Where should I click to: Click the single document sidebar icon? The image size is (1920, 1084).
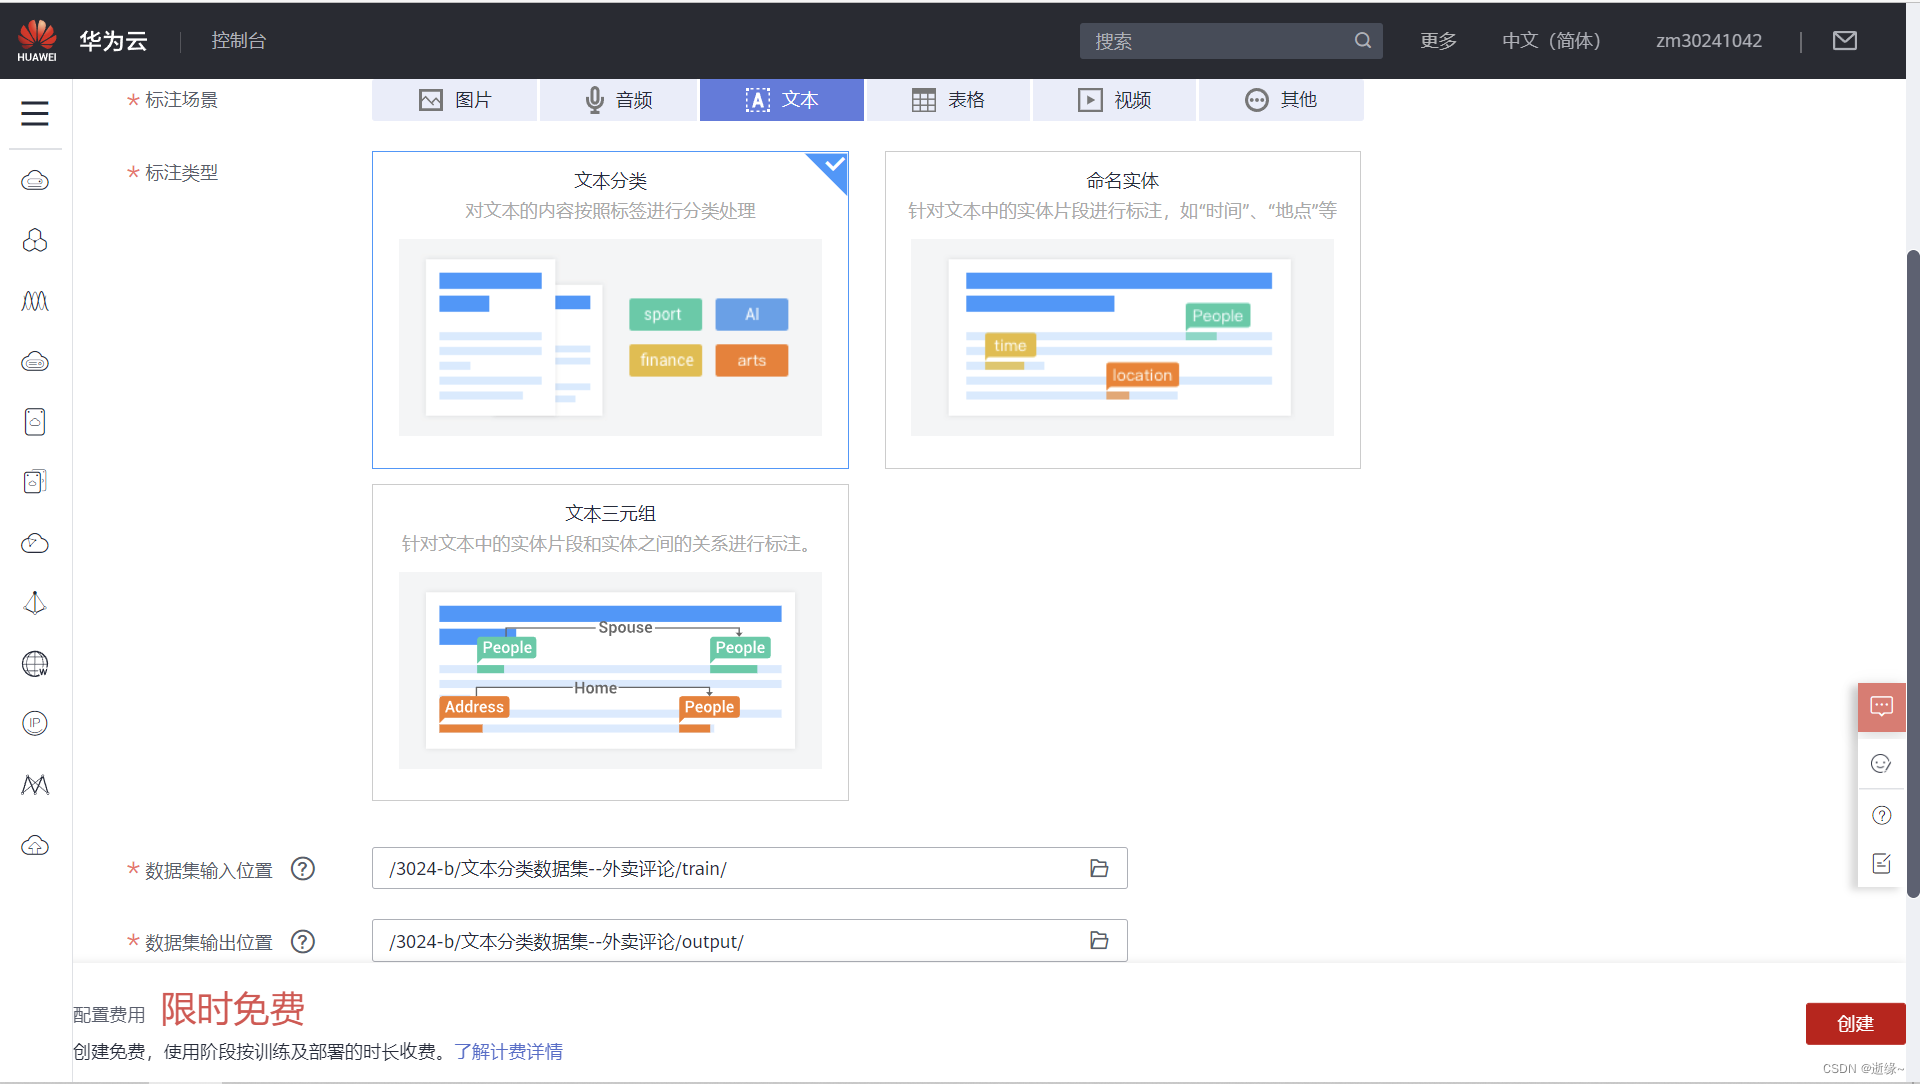(35, 422)
